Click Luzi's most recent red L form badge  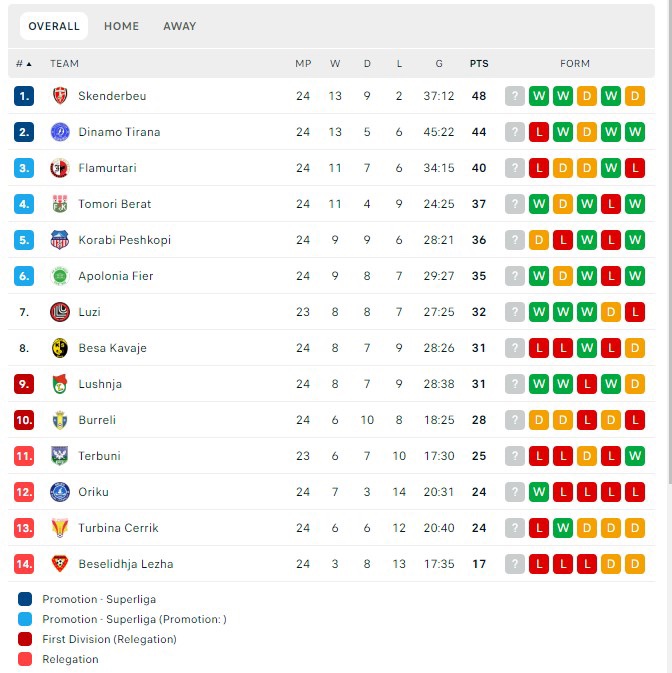[x=635, y=312]
